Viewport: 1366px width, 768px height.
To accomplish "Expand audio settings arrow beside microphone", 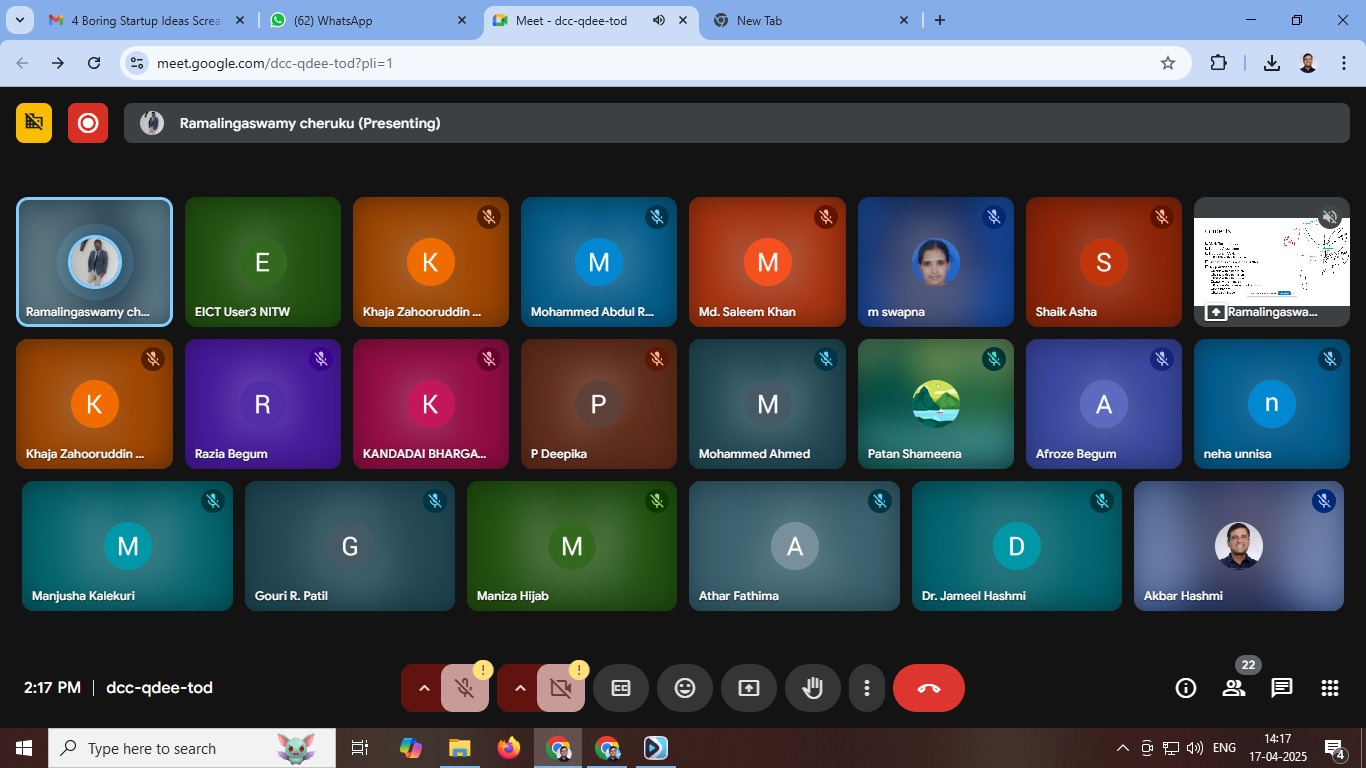I will (424, 688).
